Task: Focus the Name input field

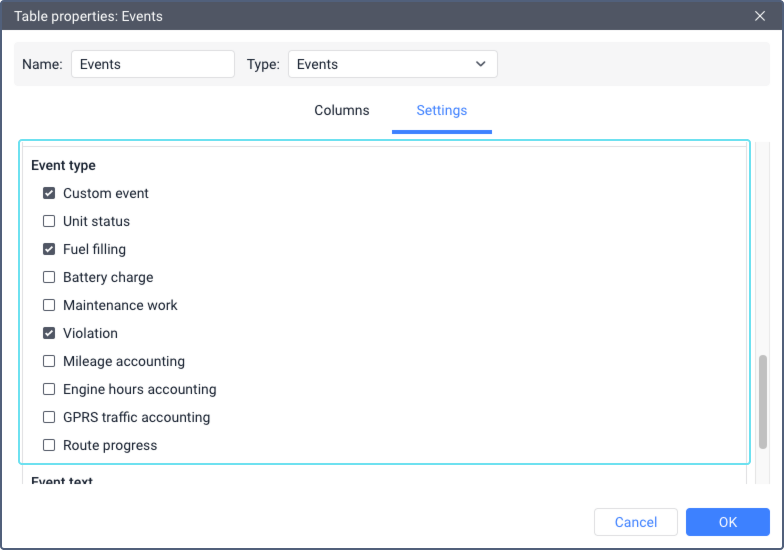Action: tap(152, 64)
